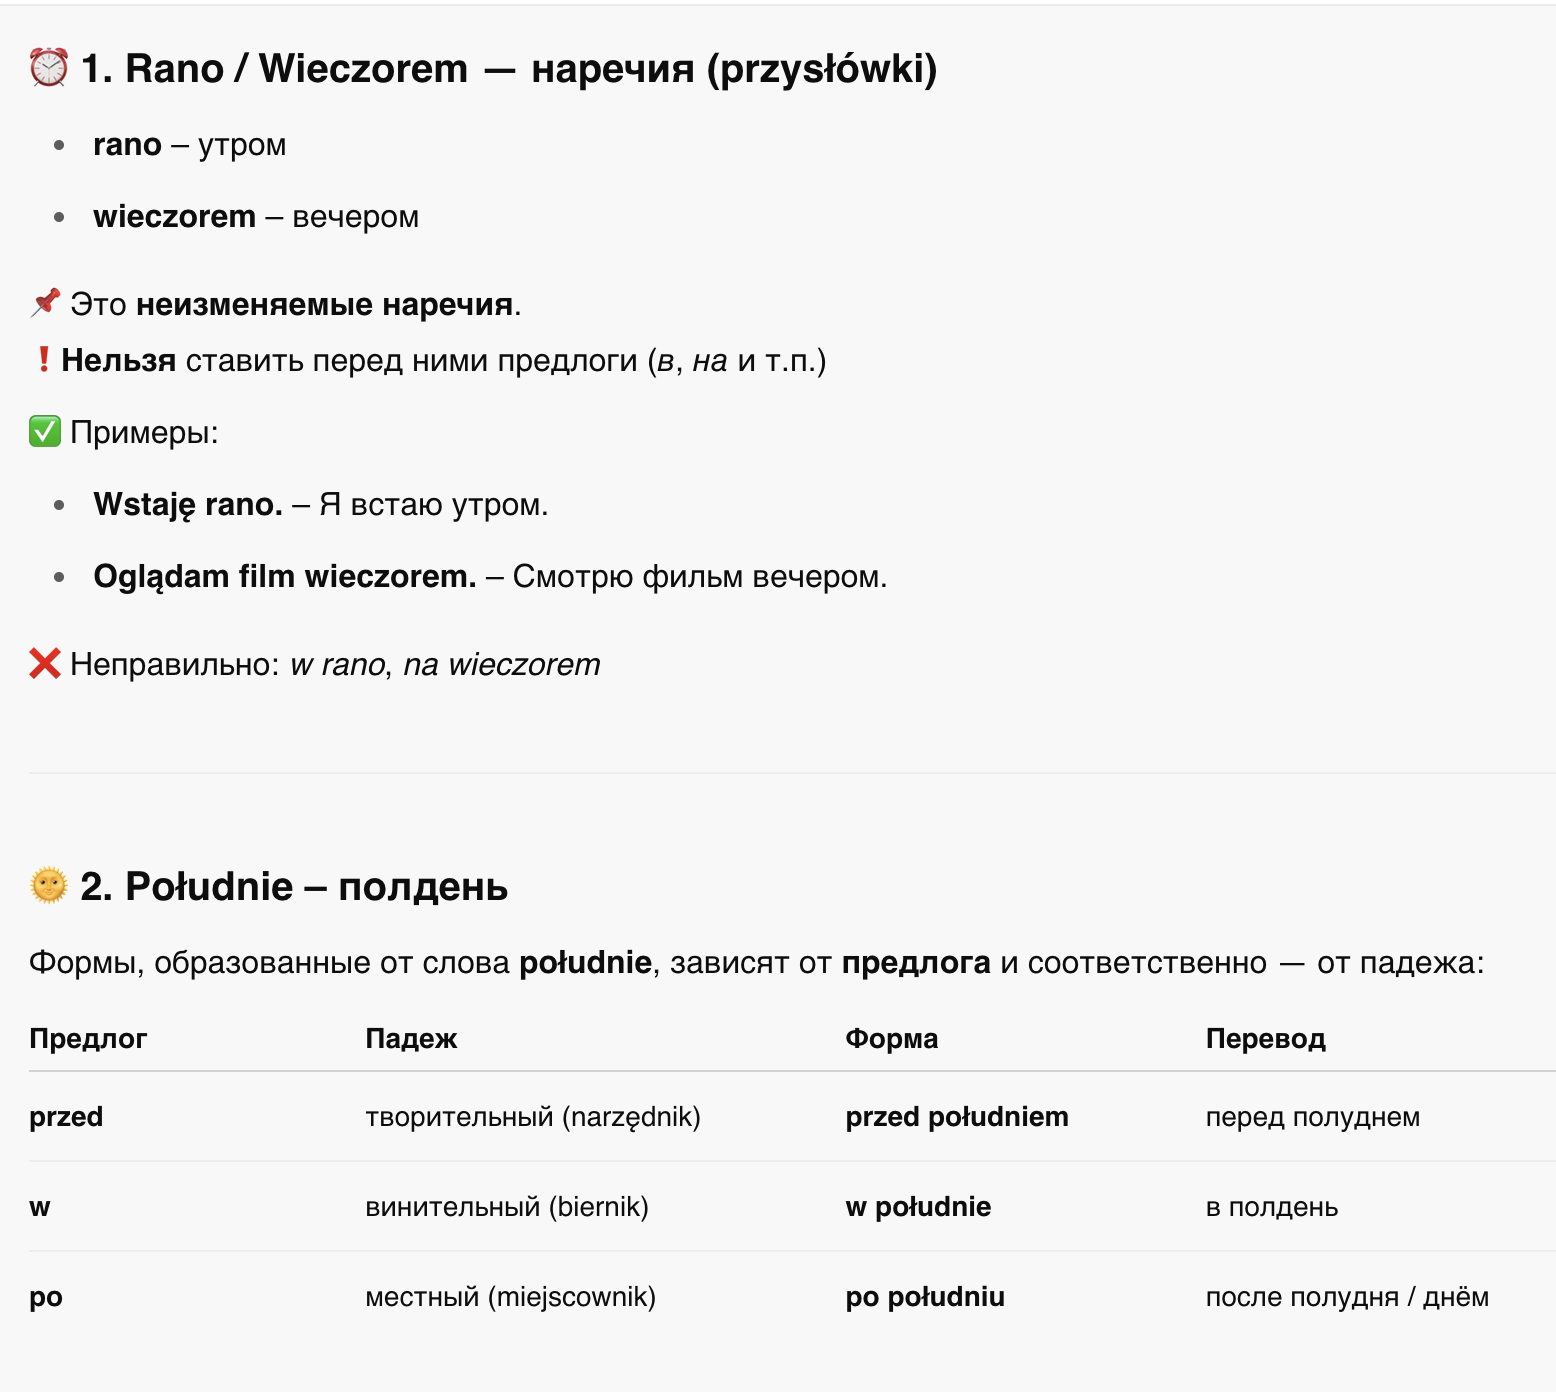Viewport: 1556px width, 1392px height.
Task: Click the table cell po południu
Action: click(x=925, y=1297)
